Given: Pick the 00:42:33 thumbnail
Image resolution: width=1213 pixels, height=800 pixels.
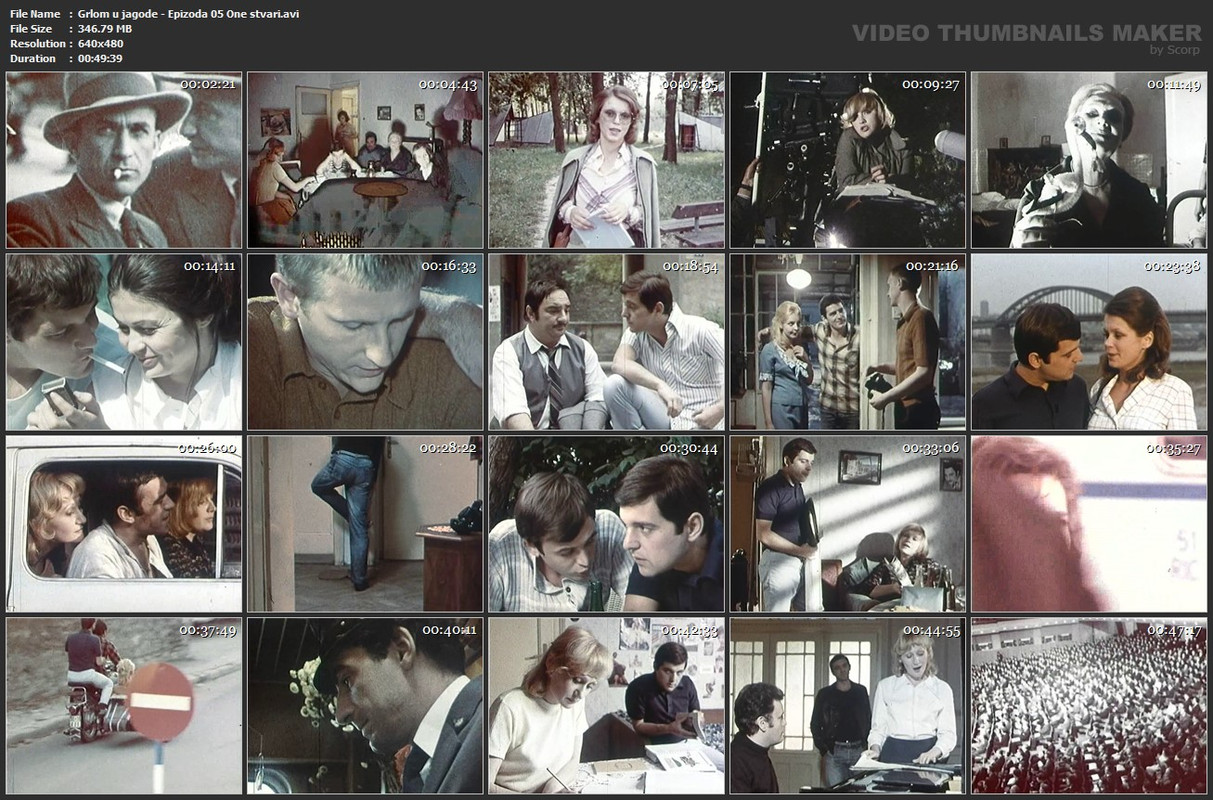Looking at the screenshot, I should [x=606, y=706].
